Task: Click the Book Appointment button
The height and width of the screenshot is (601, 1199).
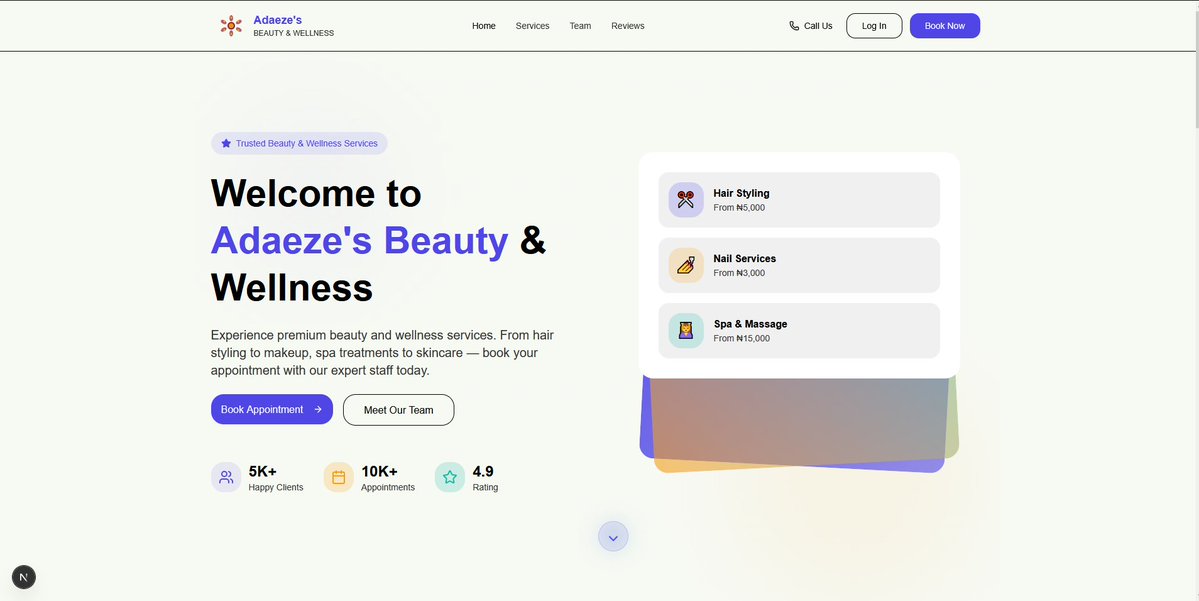Action: coord(272,410)
